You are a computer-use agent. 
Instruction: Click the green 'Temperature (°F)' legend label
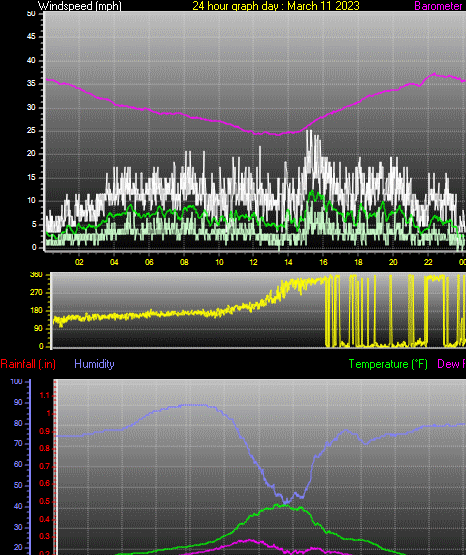coord(388,364)
